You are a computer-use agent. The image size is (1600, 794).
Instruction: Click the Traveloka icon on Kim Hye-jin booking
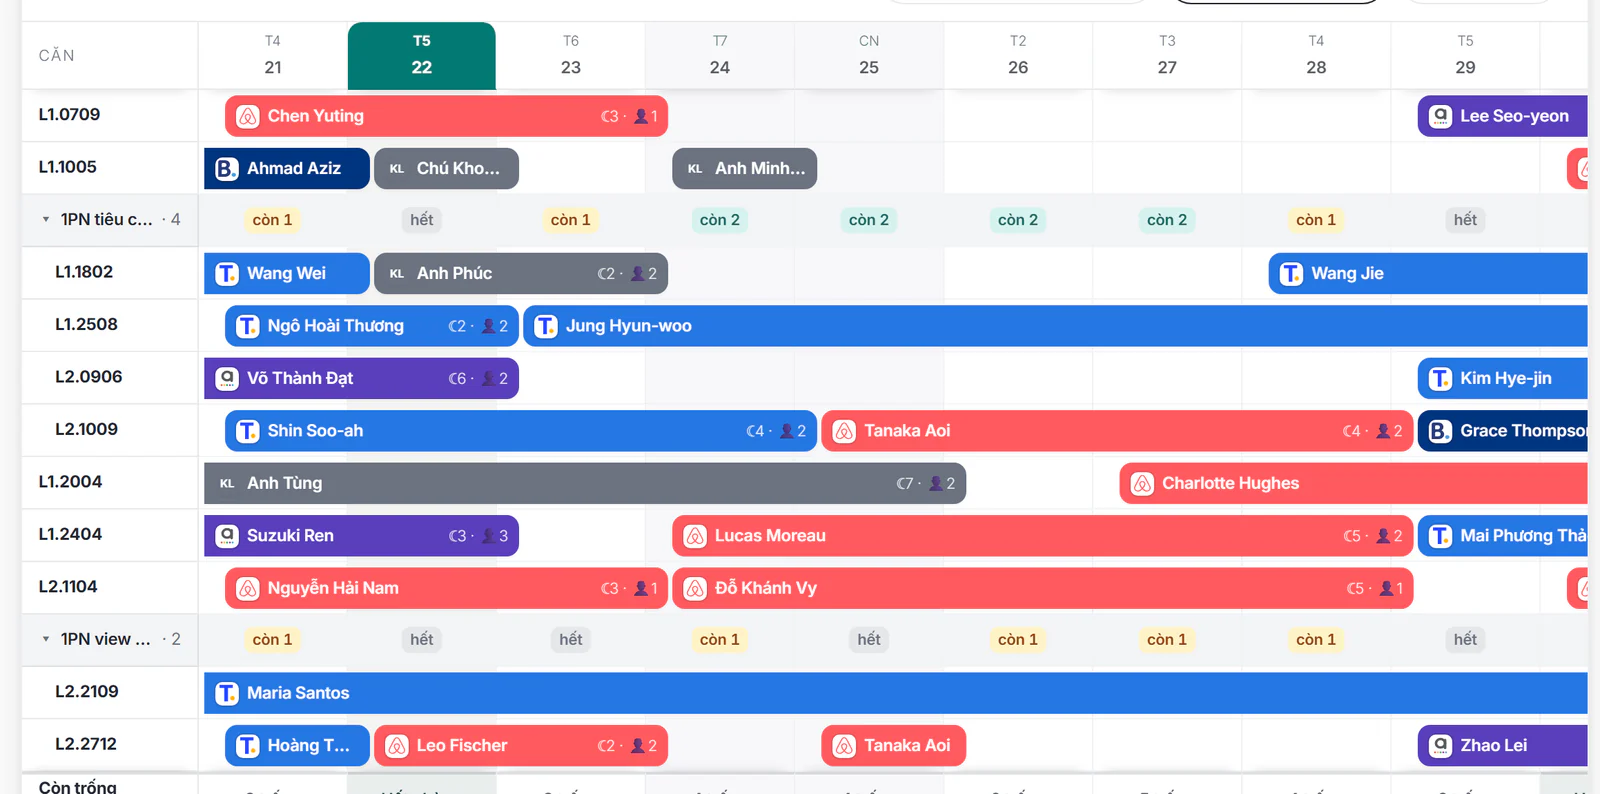tap(1440, 379)
